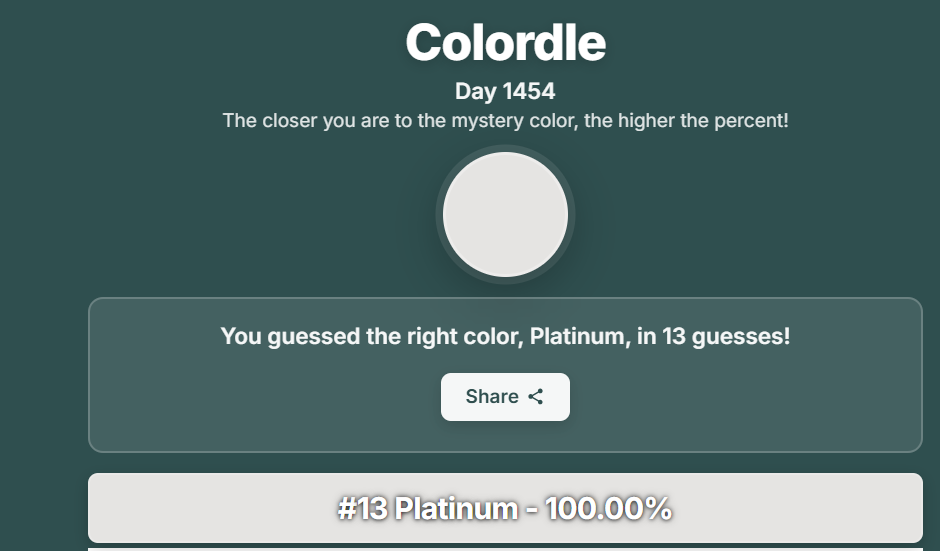Click the thin white strip below the Platinum row
The image size is (940, 551).
505,548
